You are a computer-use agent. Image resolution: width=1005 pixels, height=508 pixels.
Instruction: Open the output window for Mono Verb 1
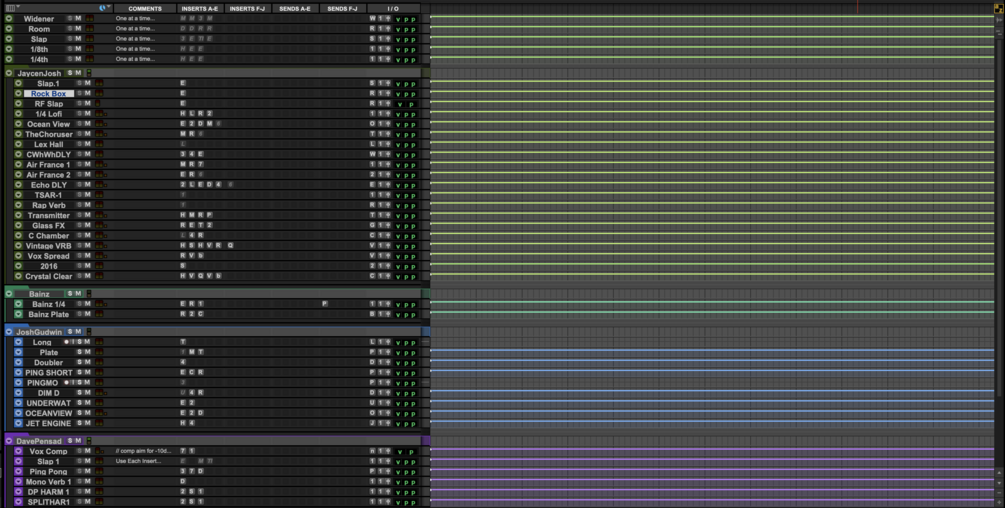coord(388,482)
